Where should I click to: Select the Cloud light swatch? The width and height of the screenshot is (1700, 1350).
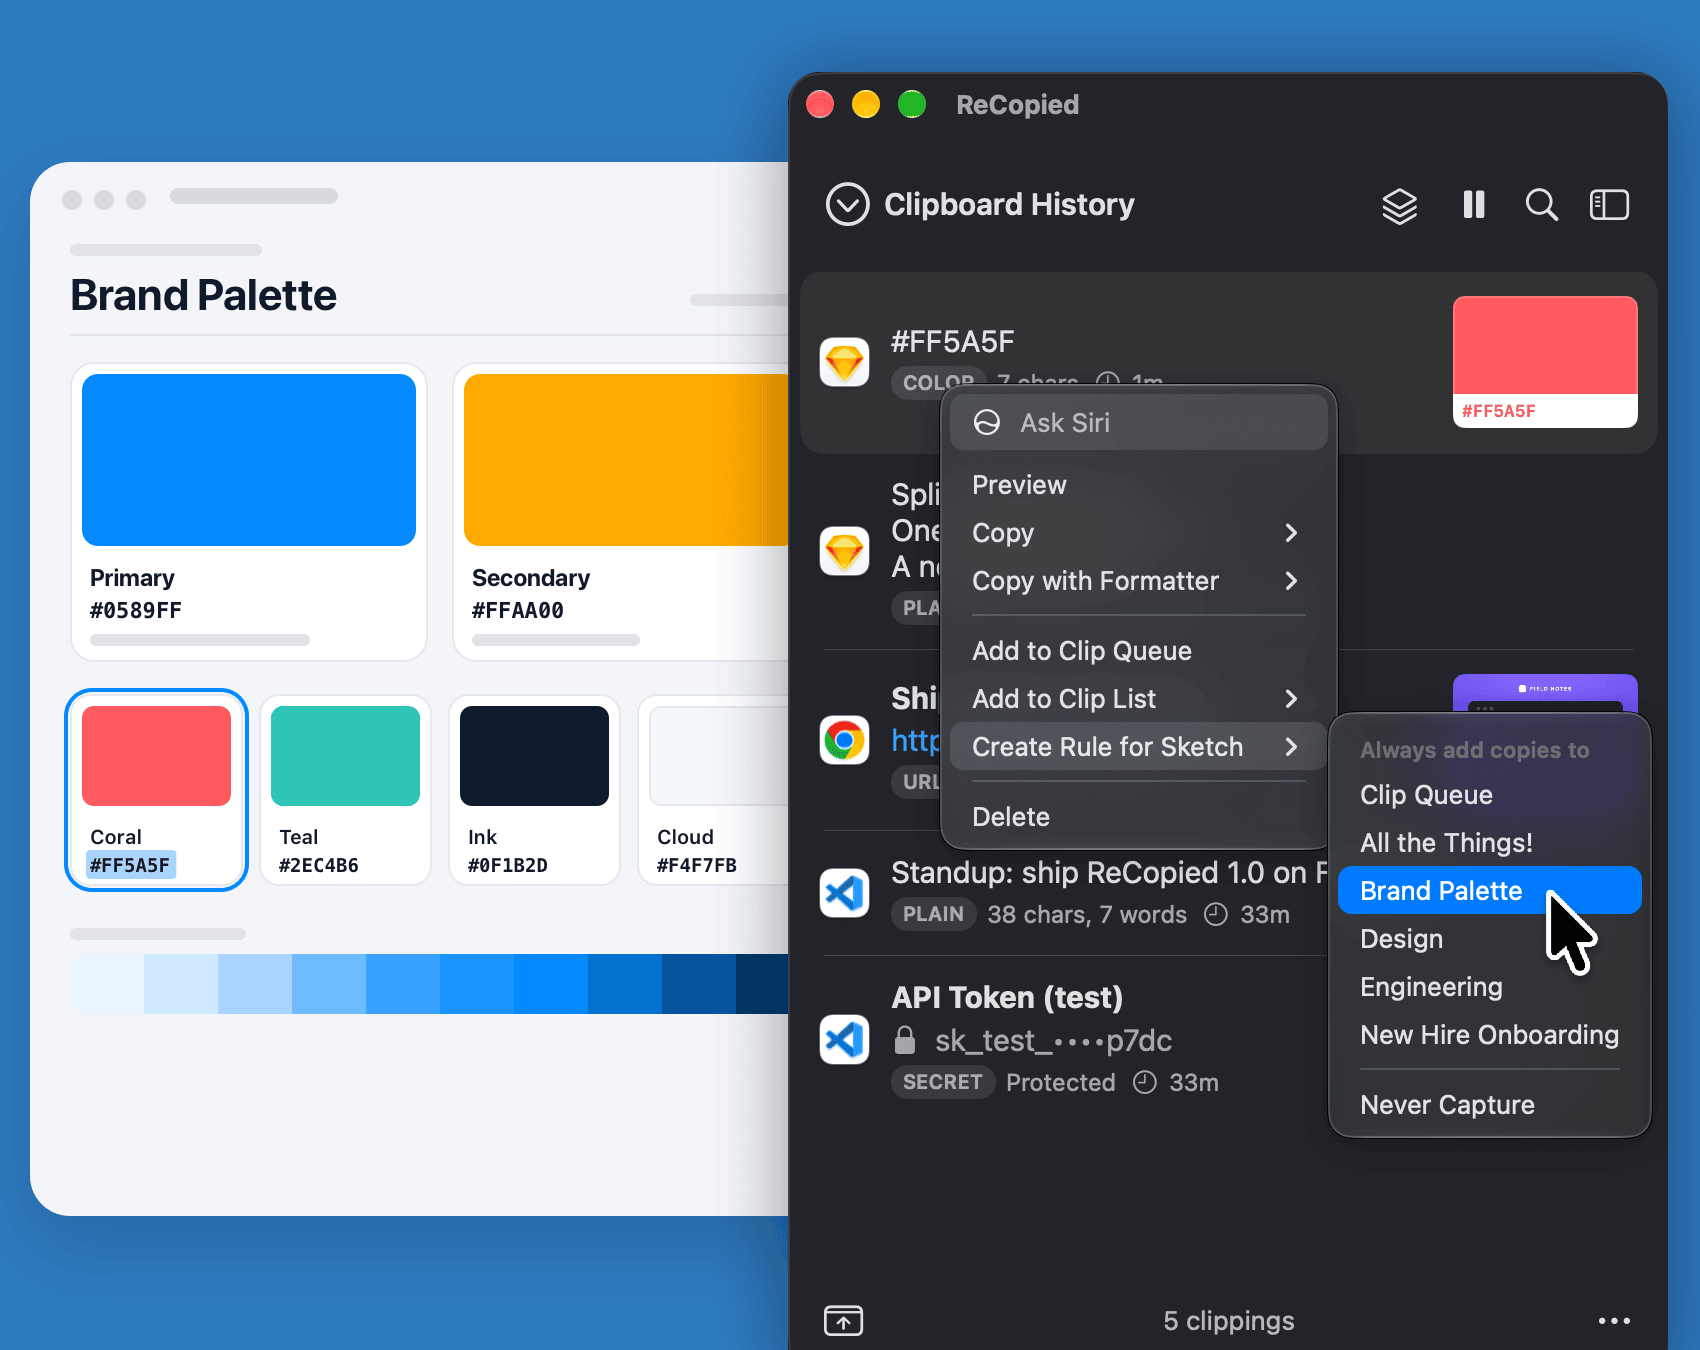(x=719, y=756)
